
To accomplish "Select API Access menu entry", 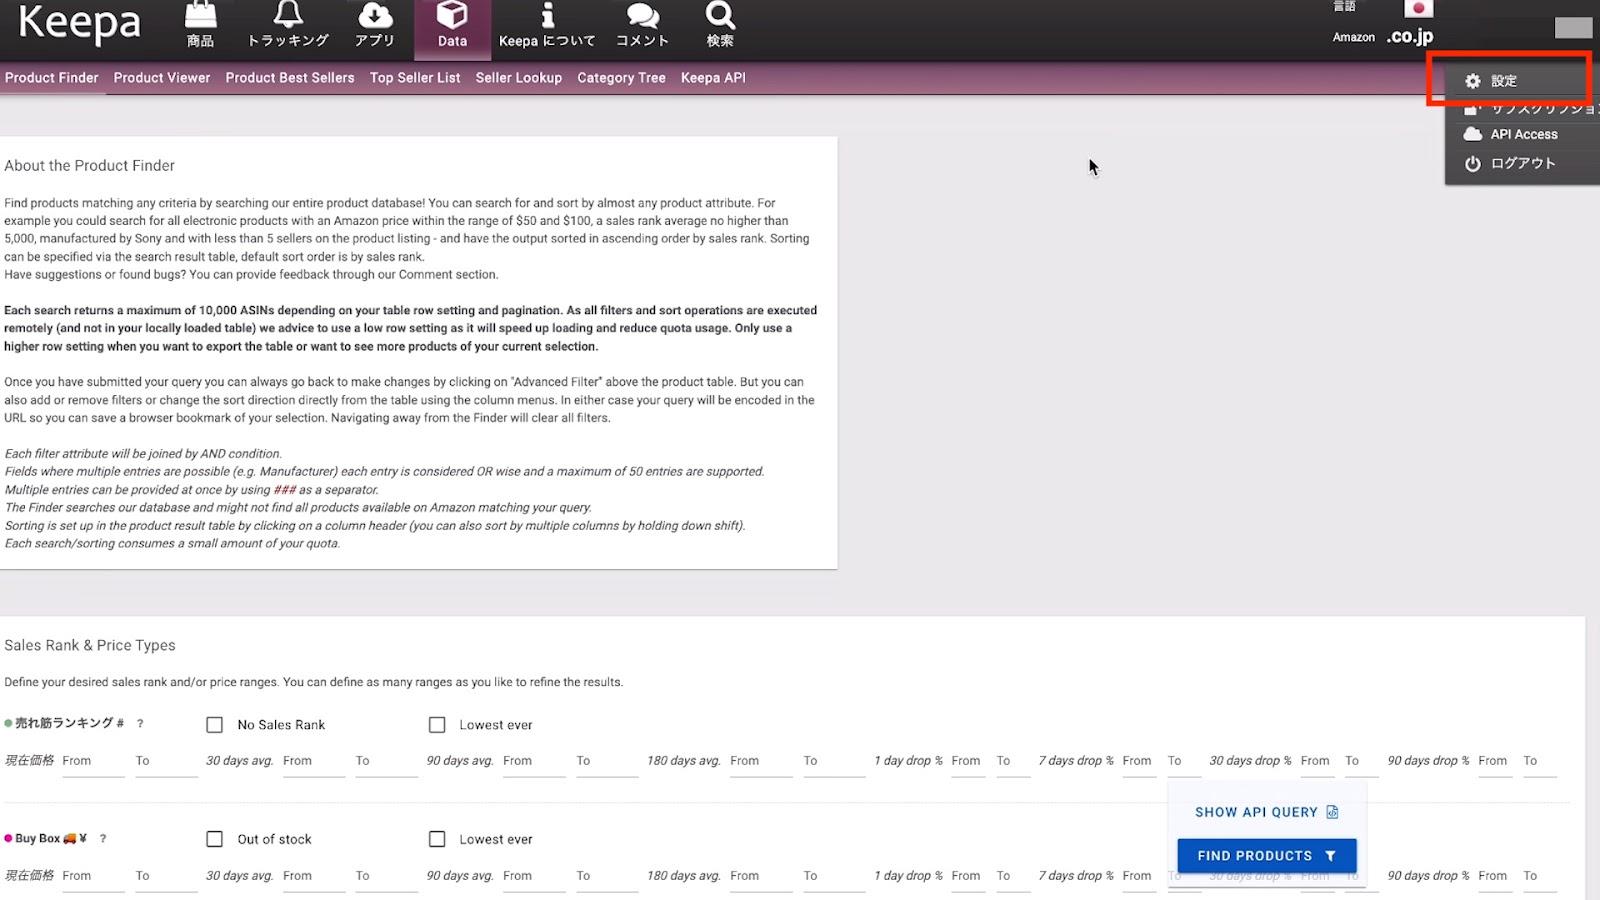I will click(1523, 134).
